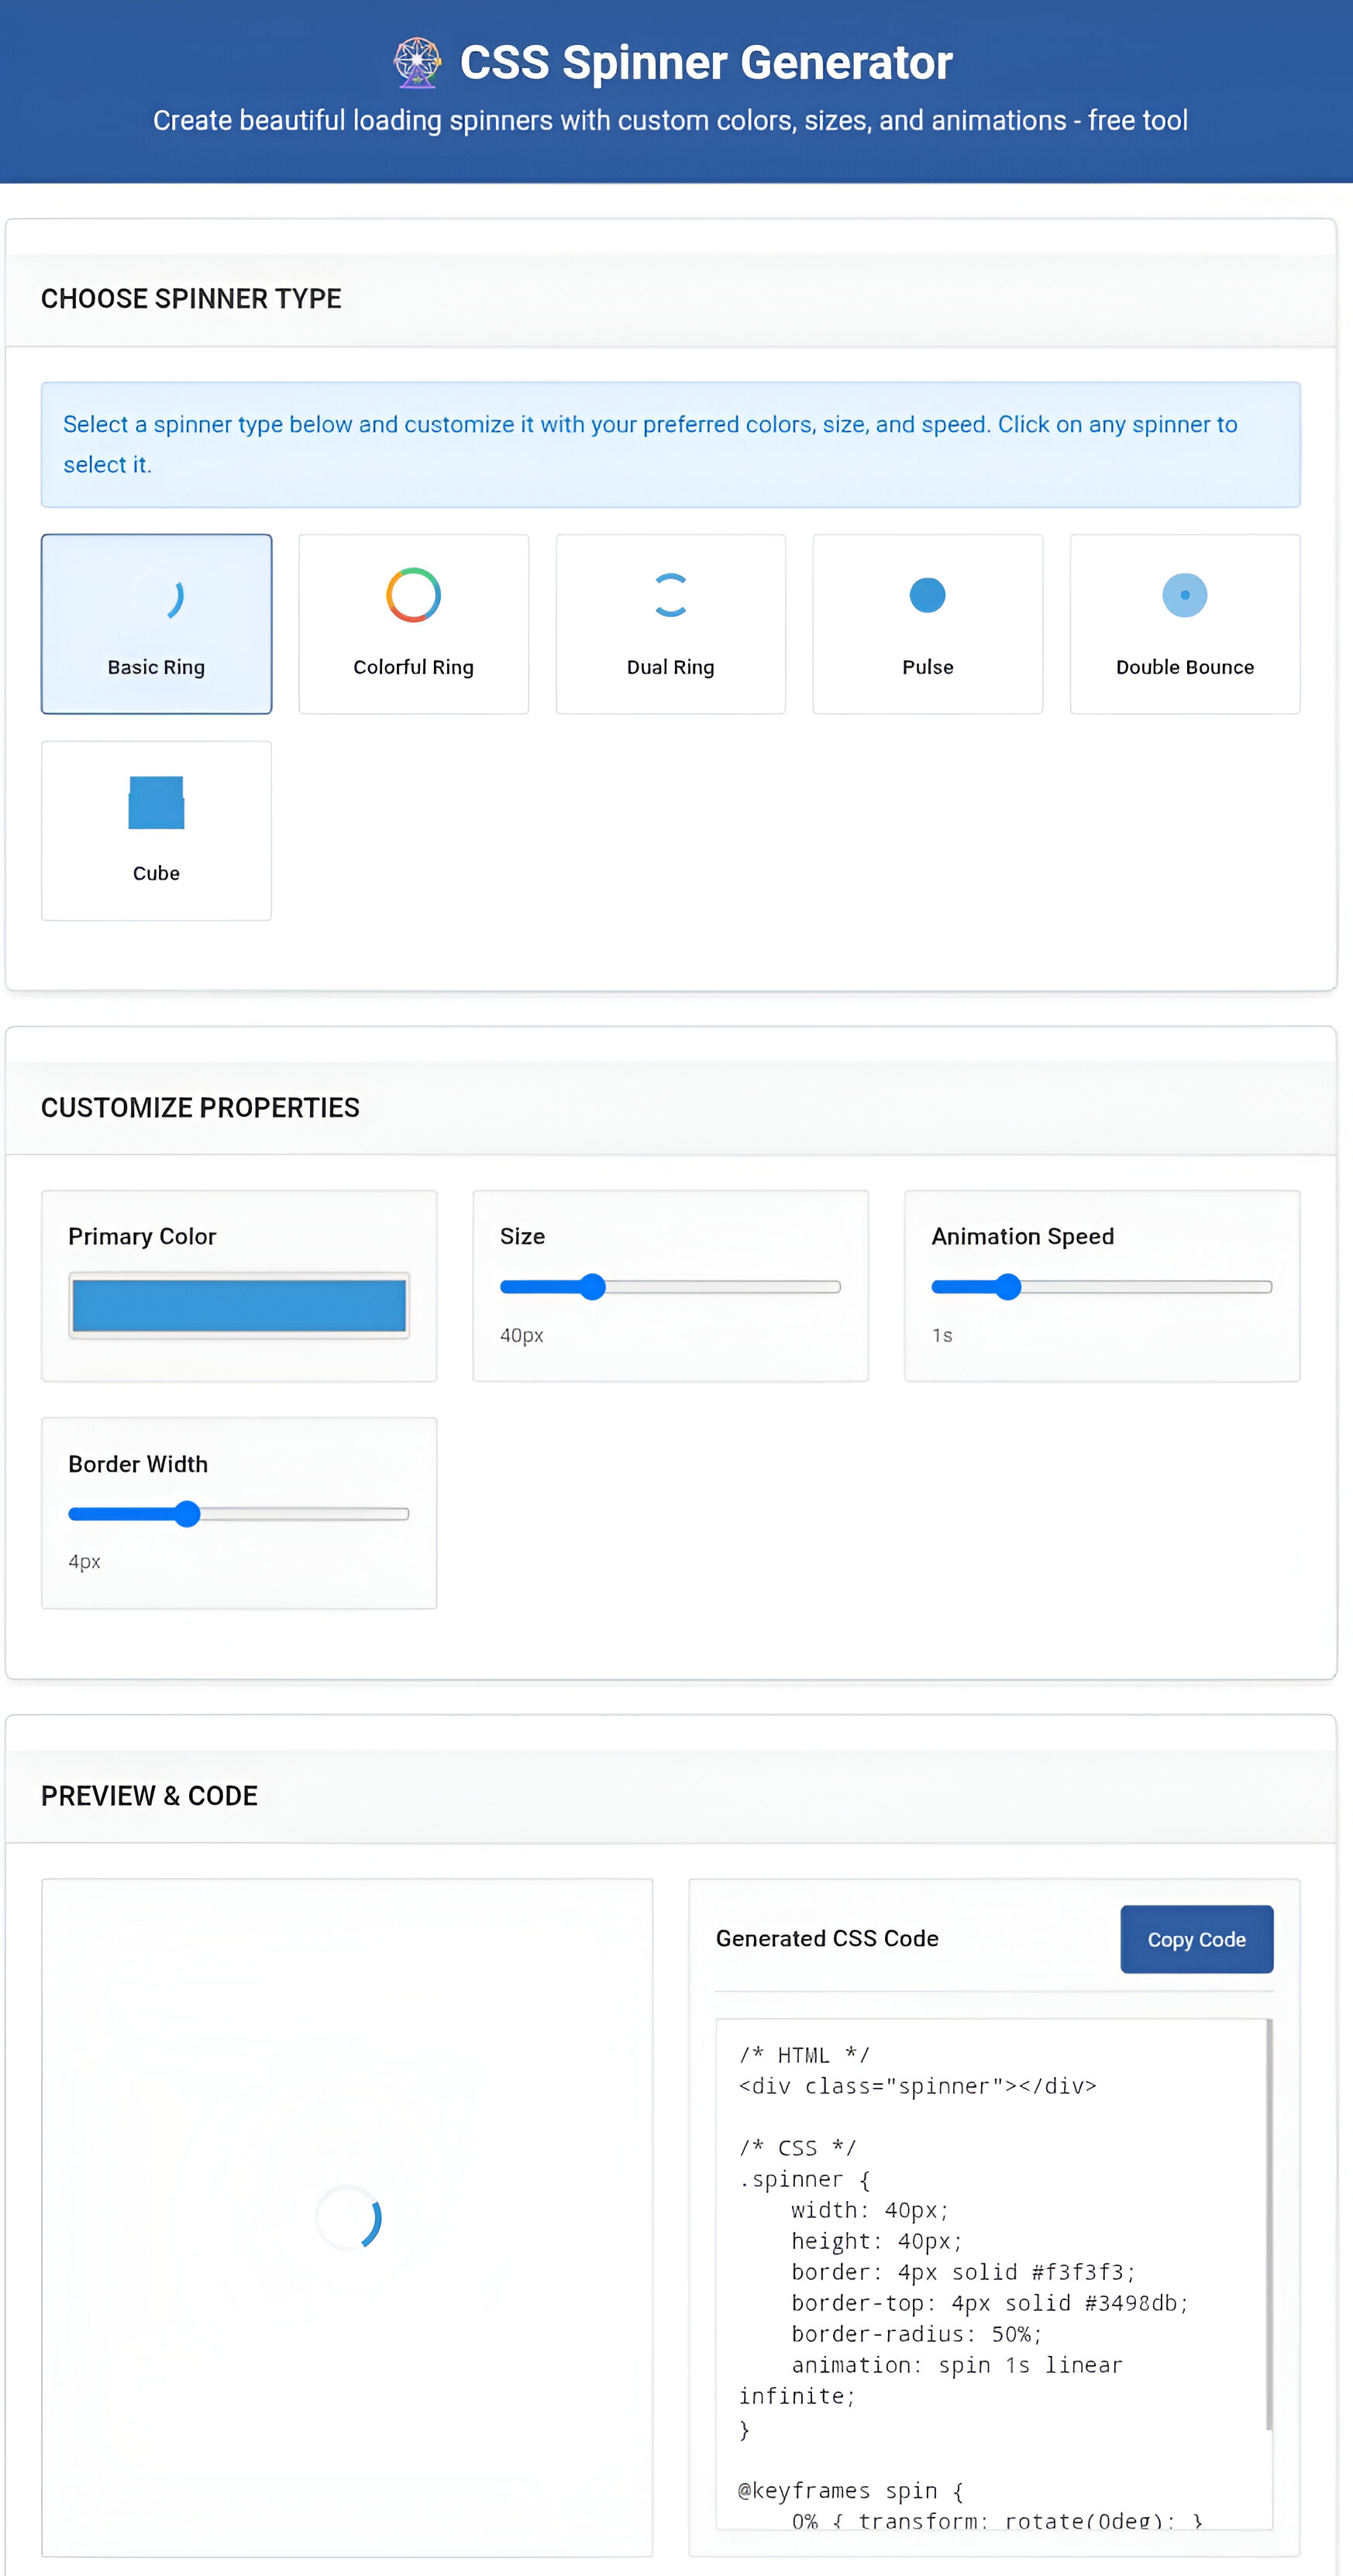Viewport: 1353px width, 2576px height.
Task: Click the Animation Speed slider handle
Action: pos(1008,1287)
